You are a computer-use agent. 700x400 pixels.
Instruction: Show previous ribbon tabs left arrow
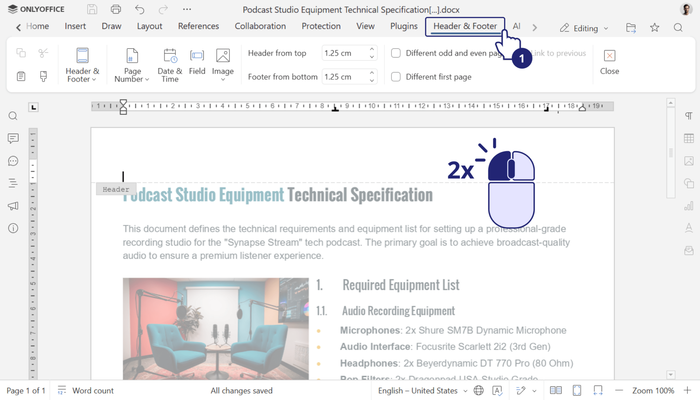[18, 28]
